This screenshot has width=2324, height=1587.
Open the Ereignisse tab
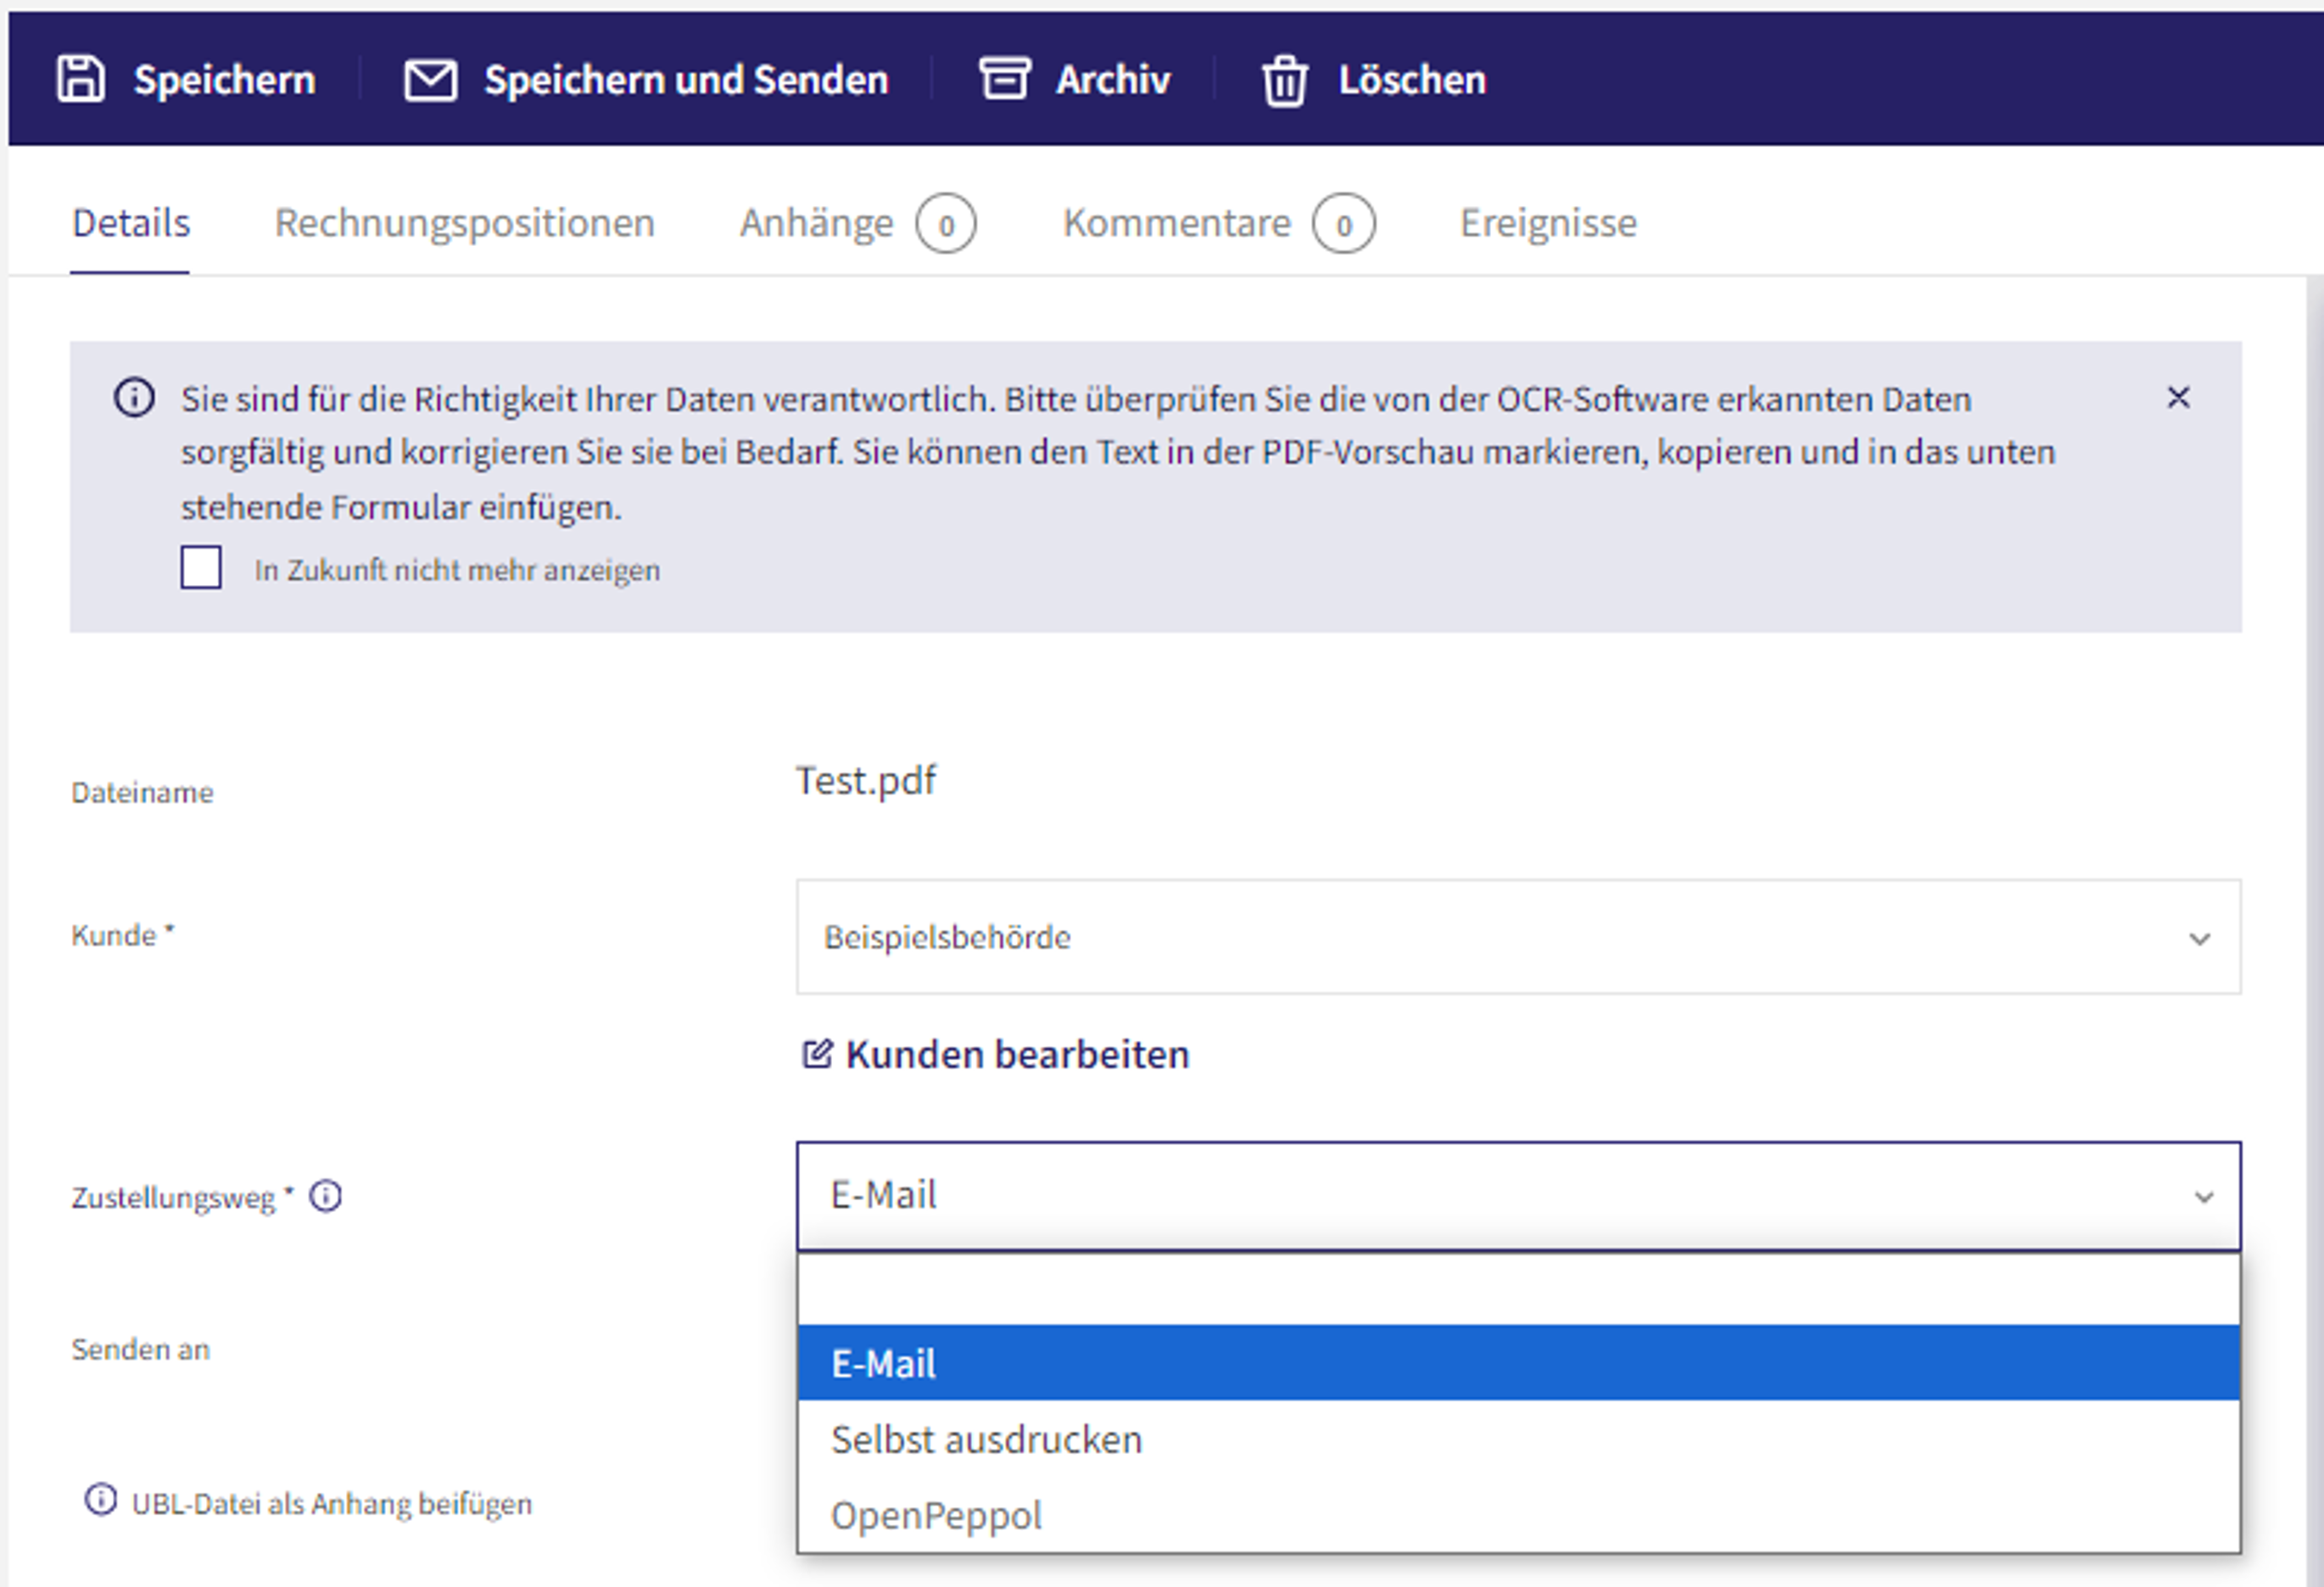(1548, 222)
